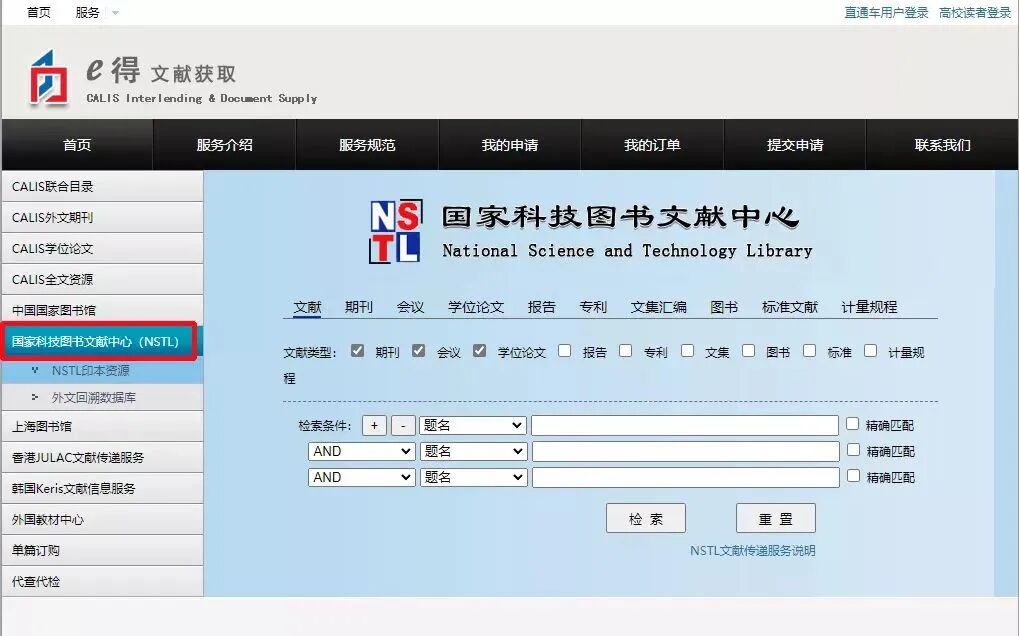Check the 文集 document type checkbox

tap(688, 351)
